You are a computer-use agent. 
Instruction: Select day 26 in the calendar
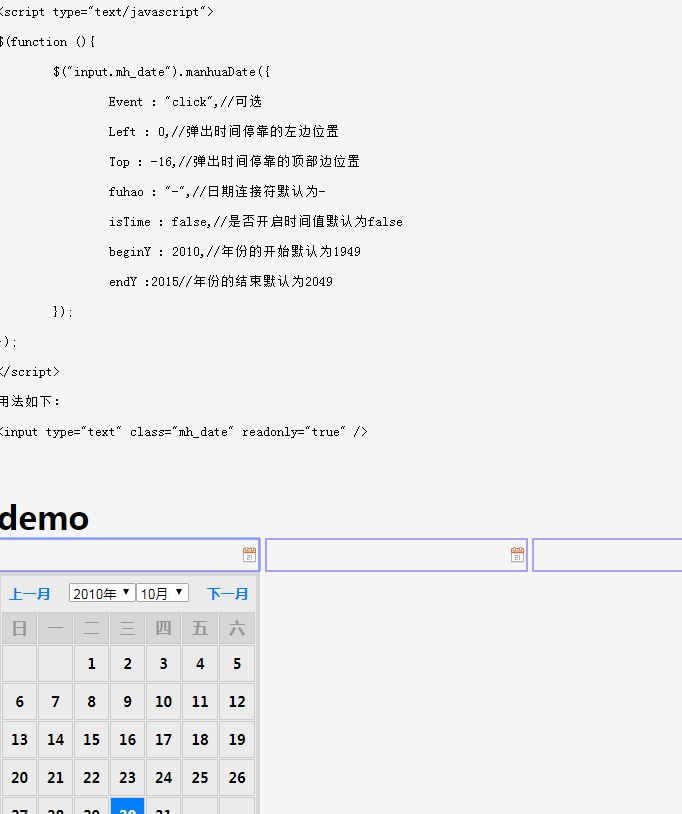237,777
